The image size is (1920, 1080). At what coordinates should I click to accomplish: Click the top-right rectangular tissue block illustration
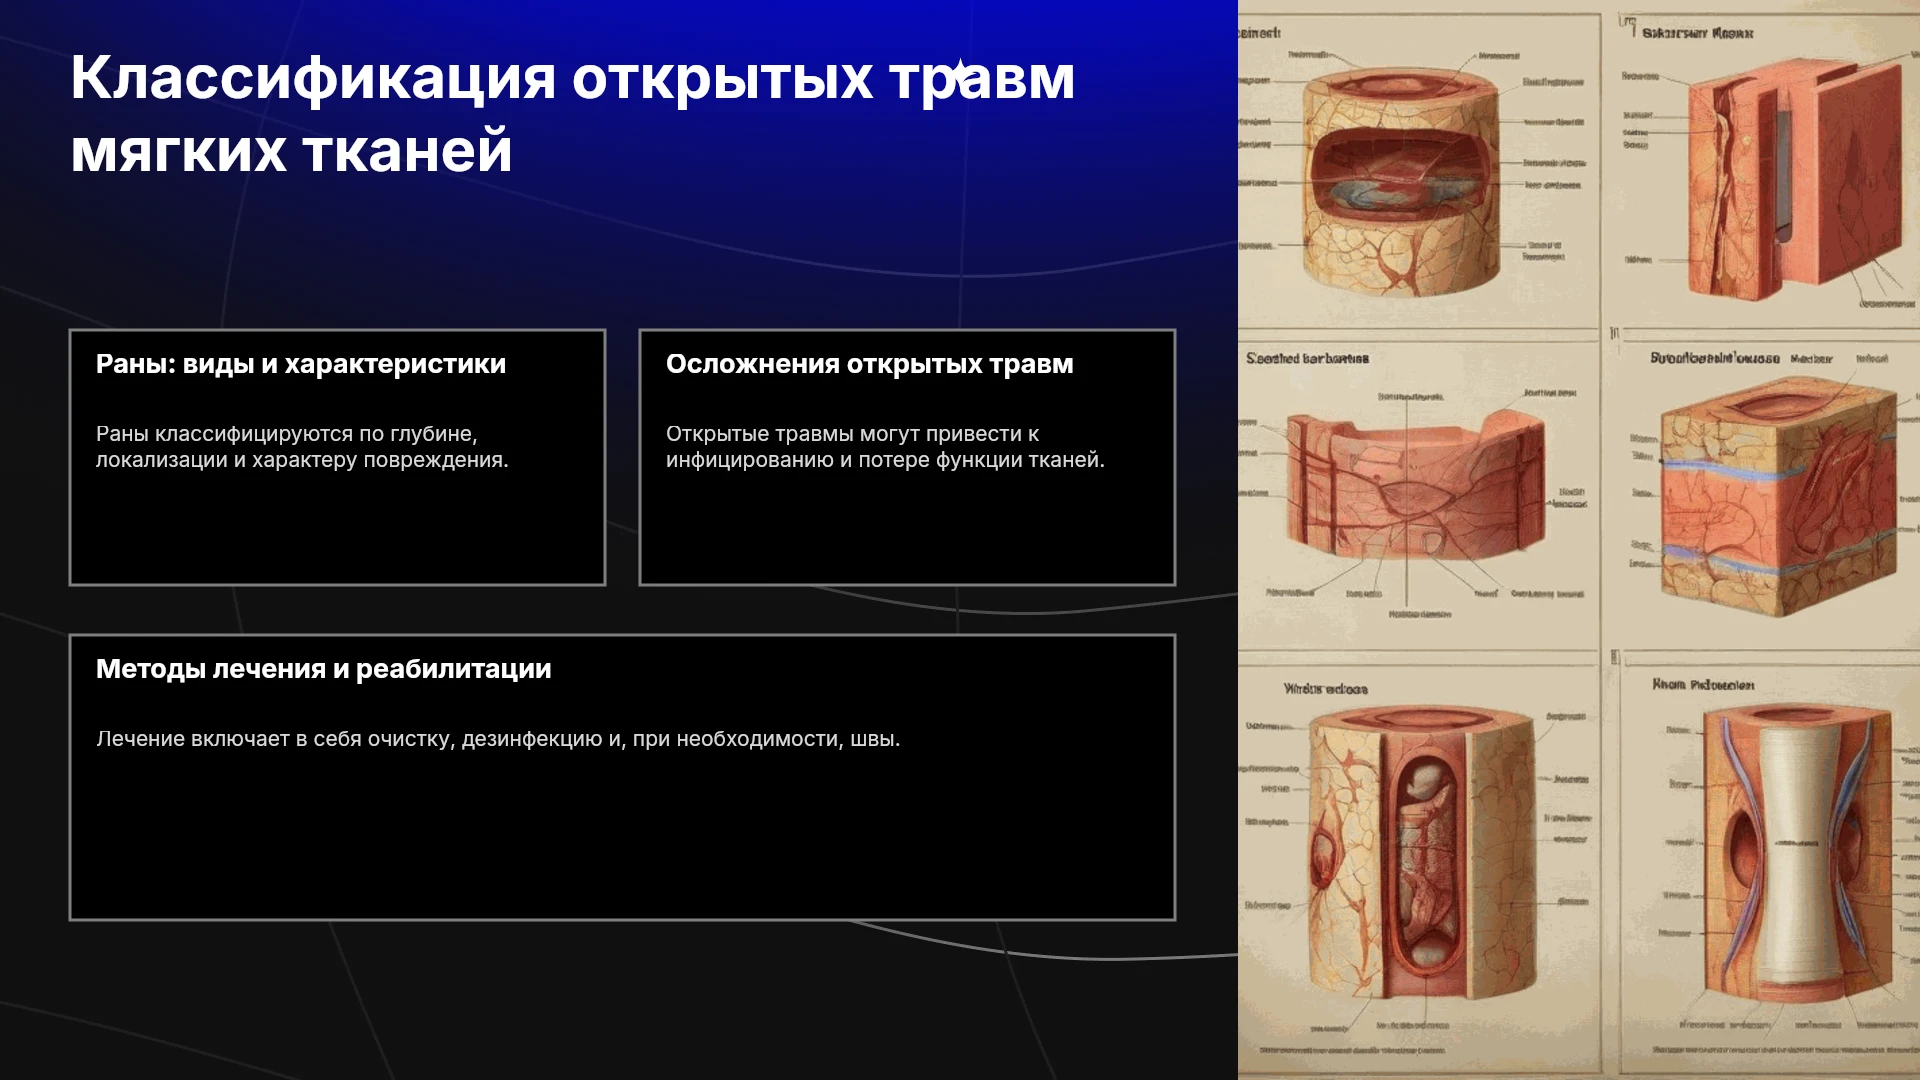pyautogui.click(x=1795, y=178)
